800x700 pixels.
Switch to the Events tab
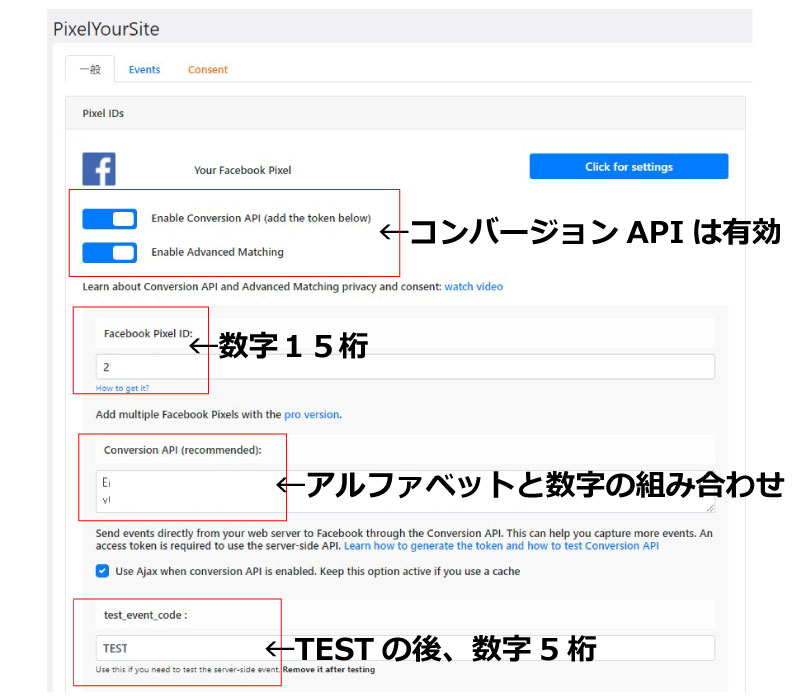(144, 69)
